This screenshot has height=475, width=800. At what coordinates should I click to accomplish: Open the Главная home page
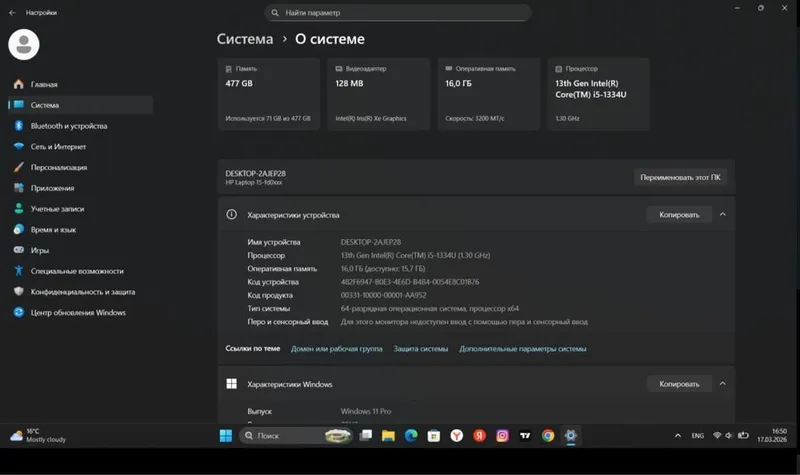[81, 84]
